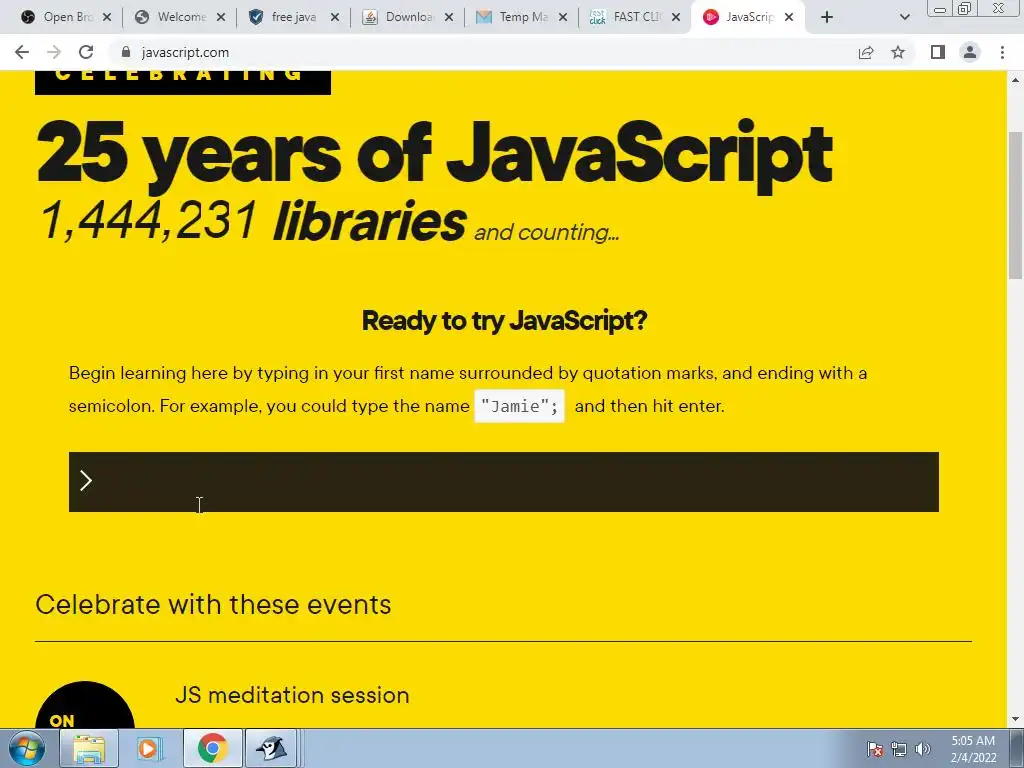Click the black ON event badge
The height and width of the screenshot is (768, 1024).
pos(85,707)
